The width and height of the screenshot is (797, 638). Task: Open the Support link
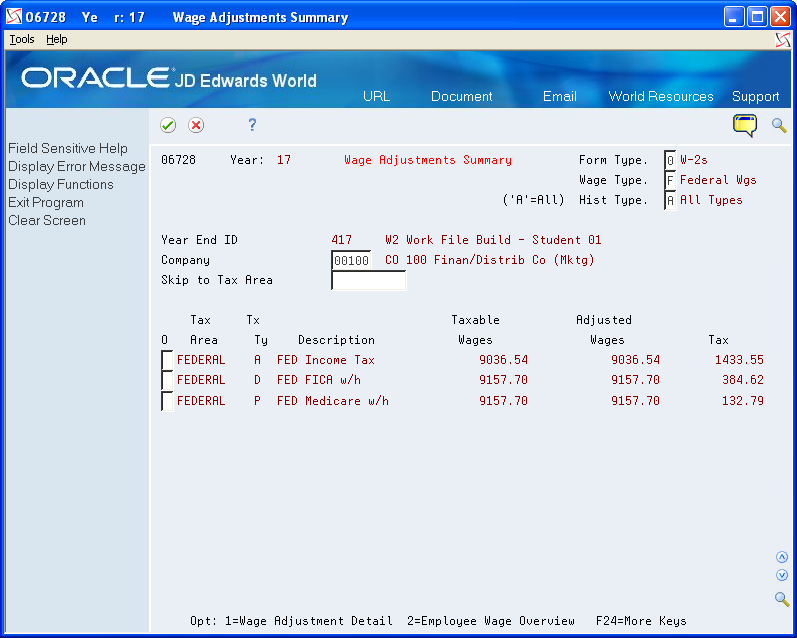click(x=755, y=96)
